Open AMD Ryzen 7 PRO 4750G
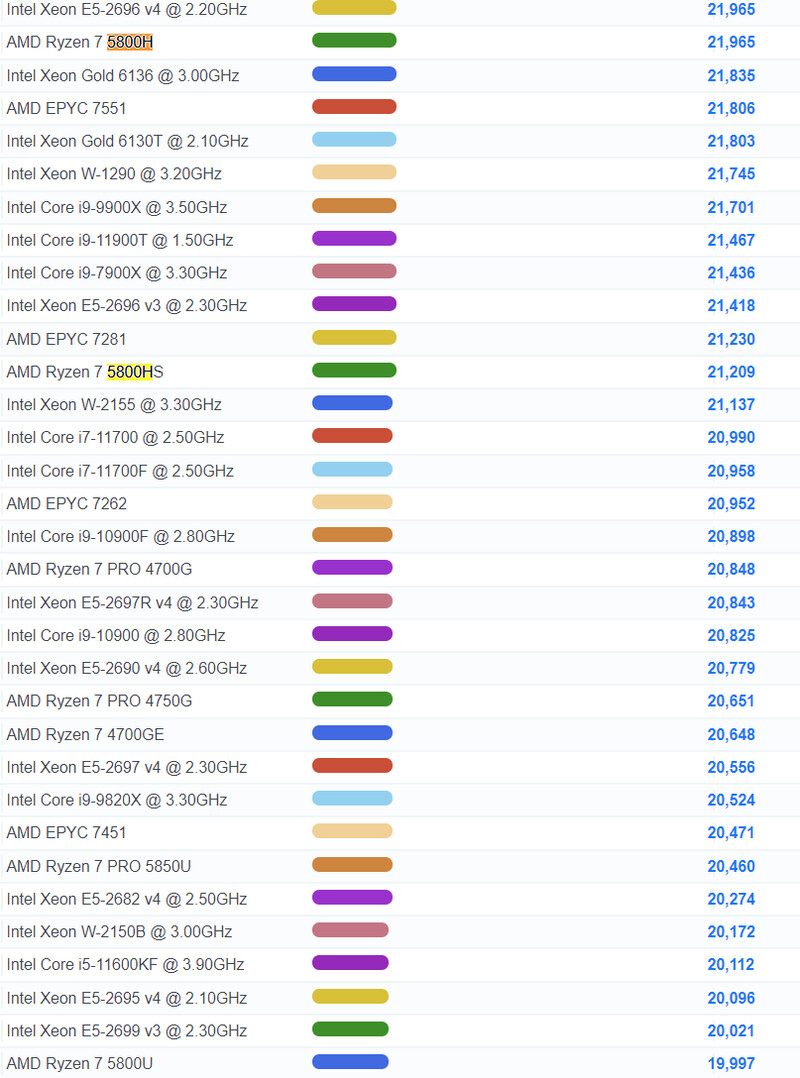 (x=100, y=701)
